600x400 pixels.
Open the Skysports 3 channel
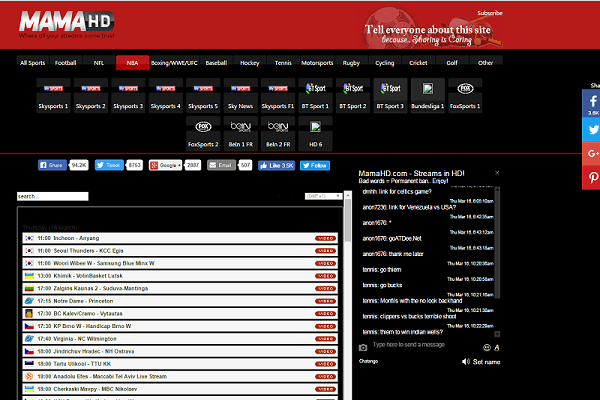128,96
